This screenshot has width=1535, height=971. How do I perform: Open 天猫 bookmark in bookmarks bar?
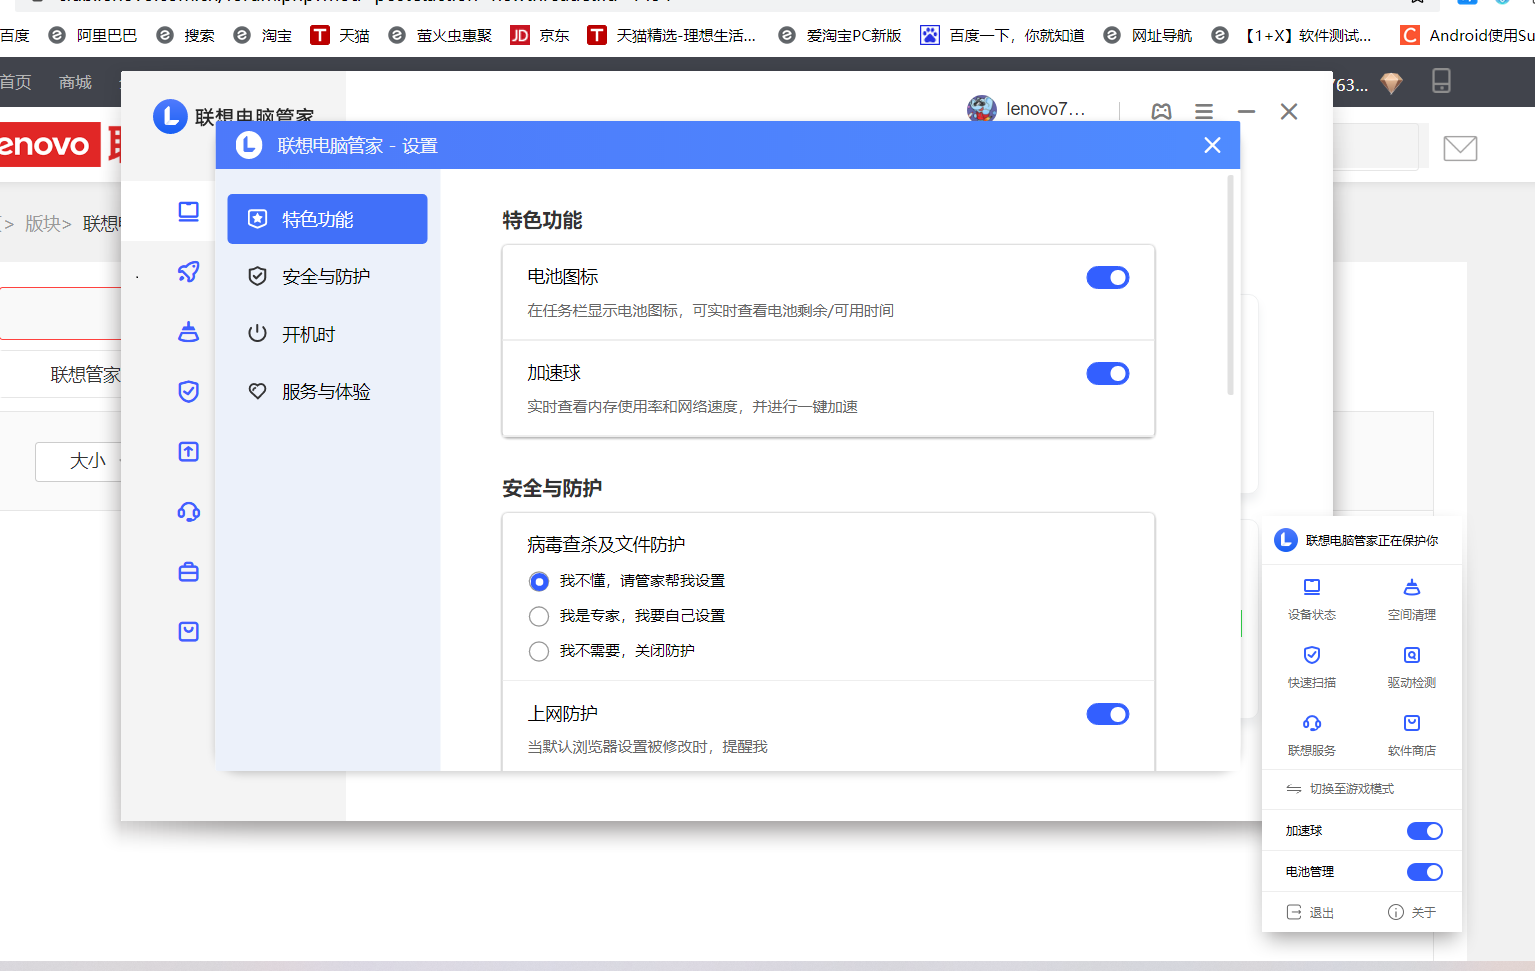pos(340,35)
